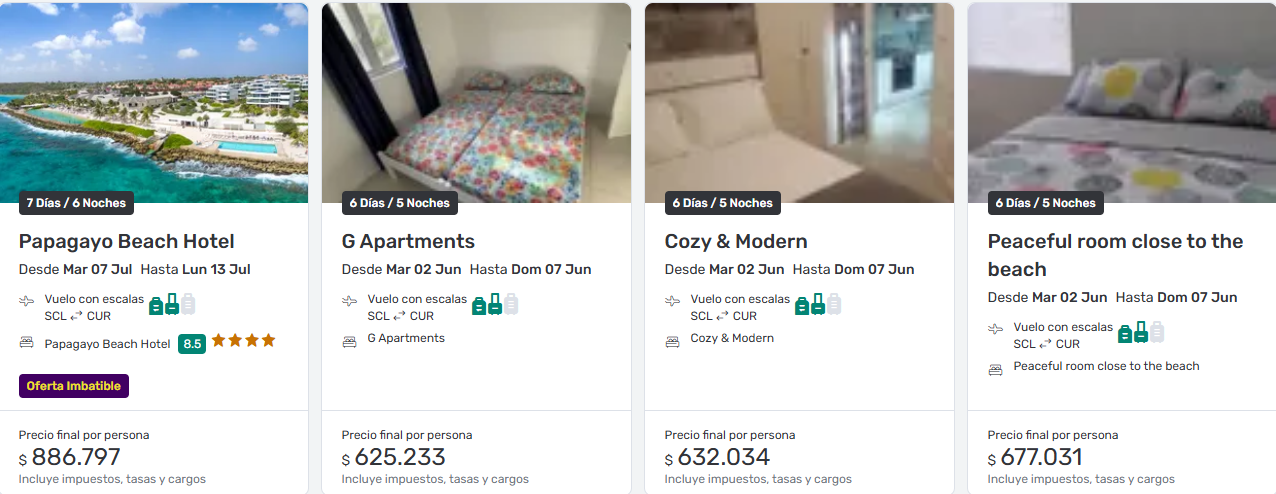Click the bed icon on Peaceful room card

pyautogui.click(x=996, y=370)
